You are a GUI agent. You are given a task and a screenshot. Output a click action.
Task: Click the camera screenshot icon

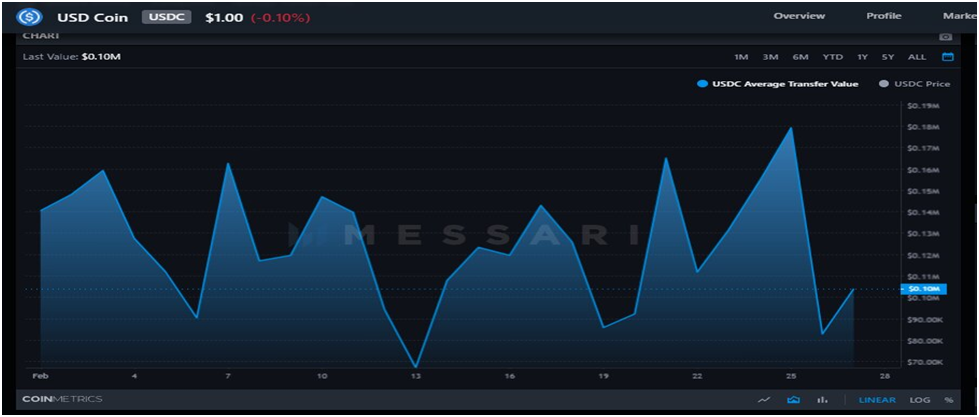[x=945, y=37]
